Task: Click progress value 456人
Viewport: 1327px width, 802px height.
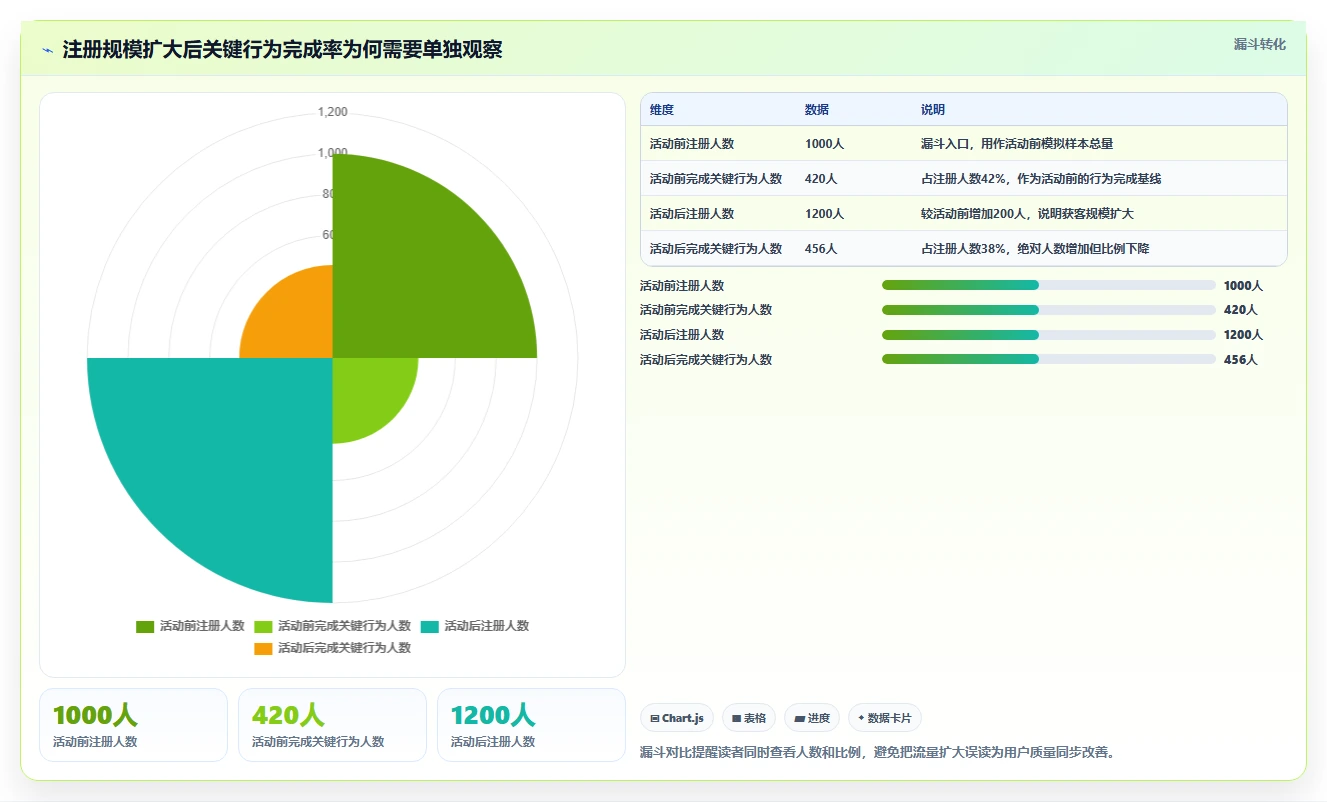Action: pyautogui.click(x=1240, y=360)
